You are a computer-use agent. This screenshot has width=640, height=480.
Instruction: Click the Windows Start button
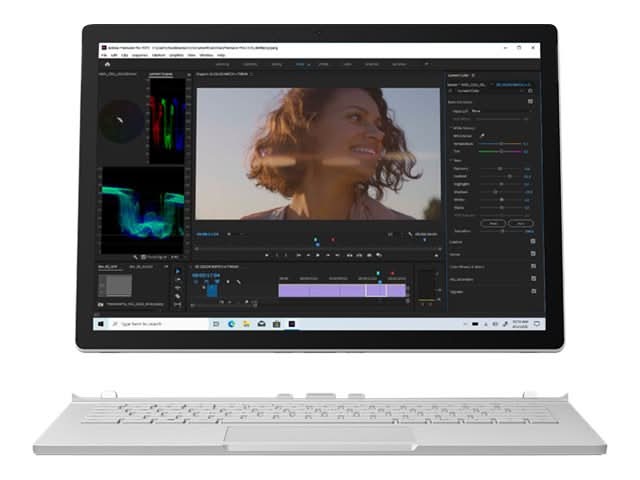click(x=101, y=323)
